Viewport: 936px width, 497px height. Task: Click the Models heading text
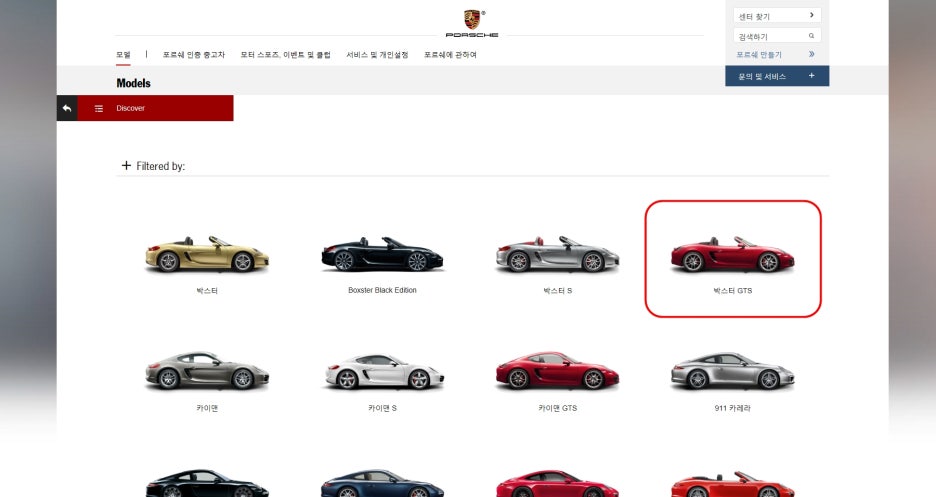[133, 83]
